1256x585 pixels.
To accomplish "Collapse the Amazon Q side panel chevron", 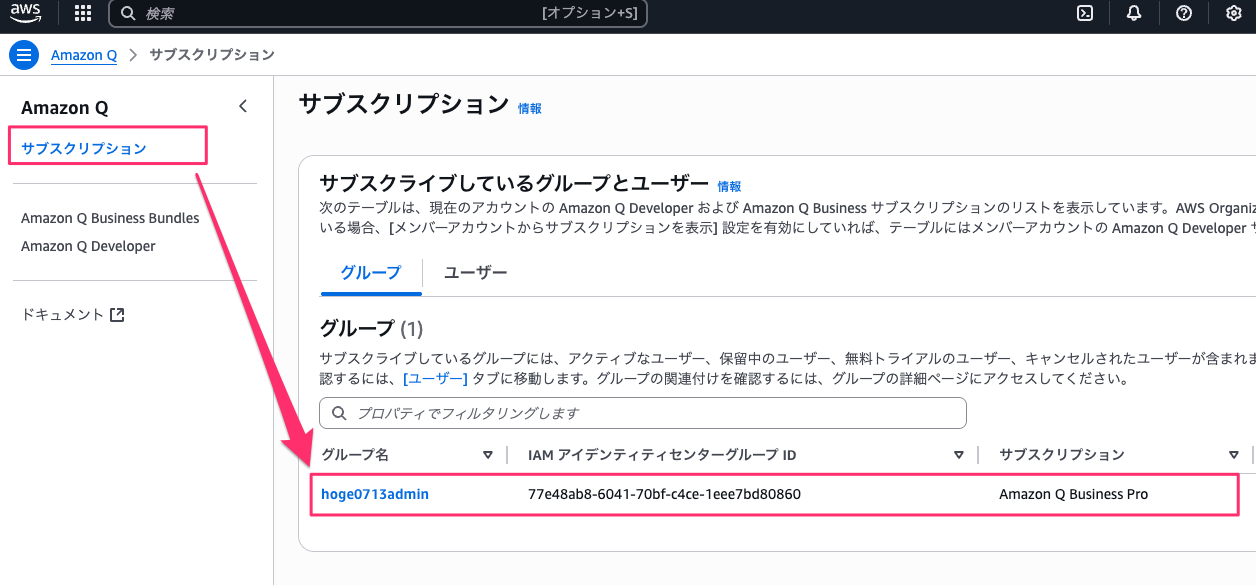I will click(243, 106).
